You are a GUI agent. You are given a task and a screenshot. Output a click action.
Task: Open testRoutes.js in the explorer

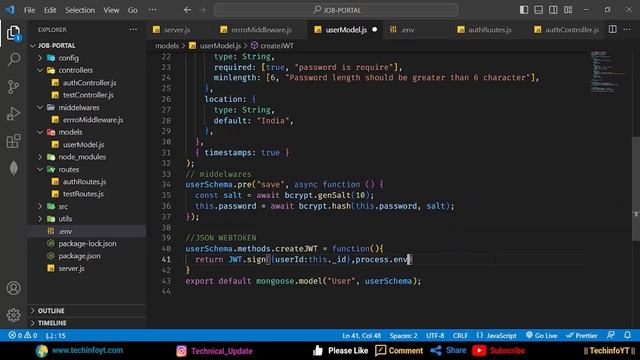83,194
